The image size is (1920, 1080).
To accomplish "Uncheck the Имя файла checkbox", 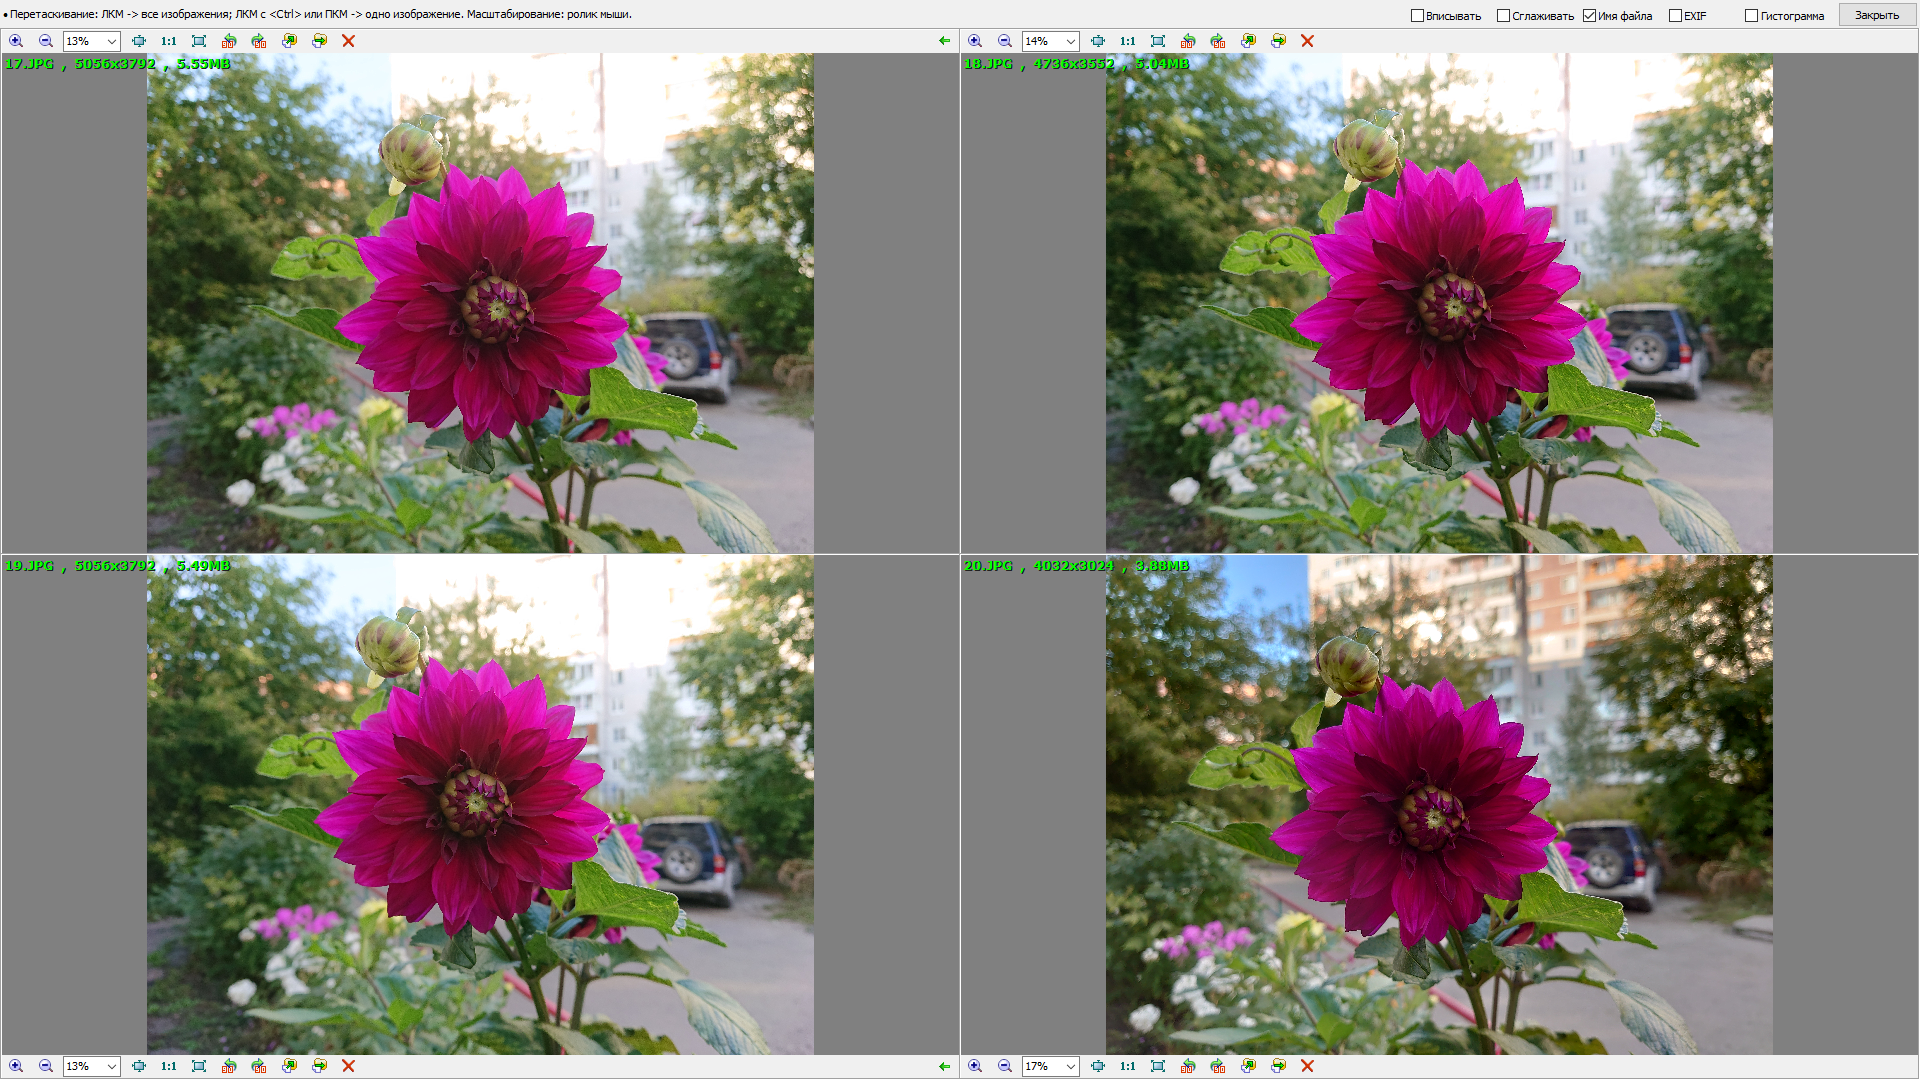I will pyautogui.click(x=1589, y=15).
